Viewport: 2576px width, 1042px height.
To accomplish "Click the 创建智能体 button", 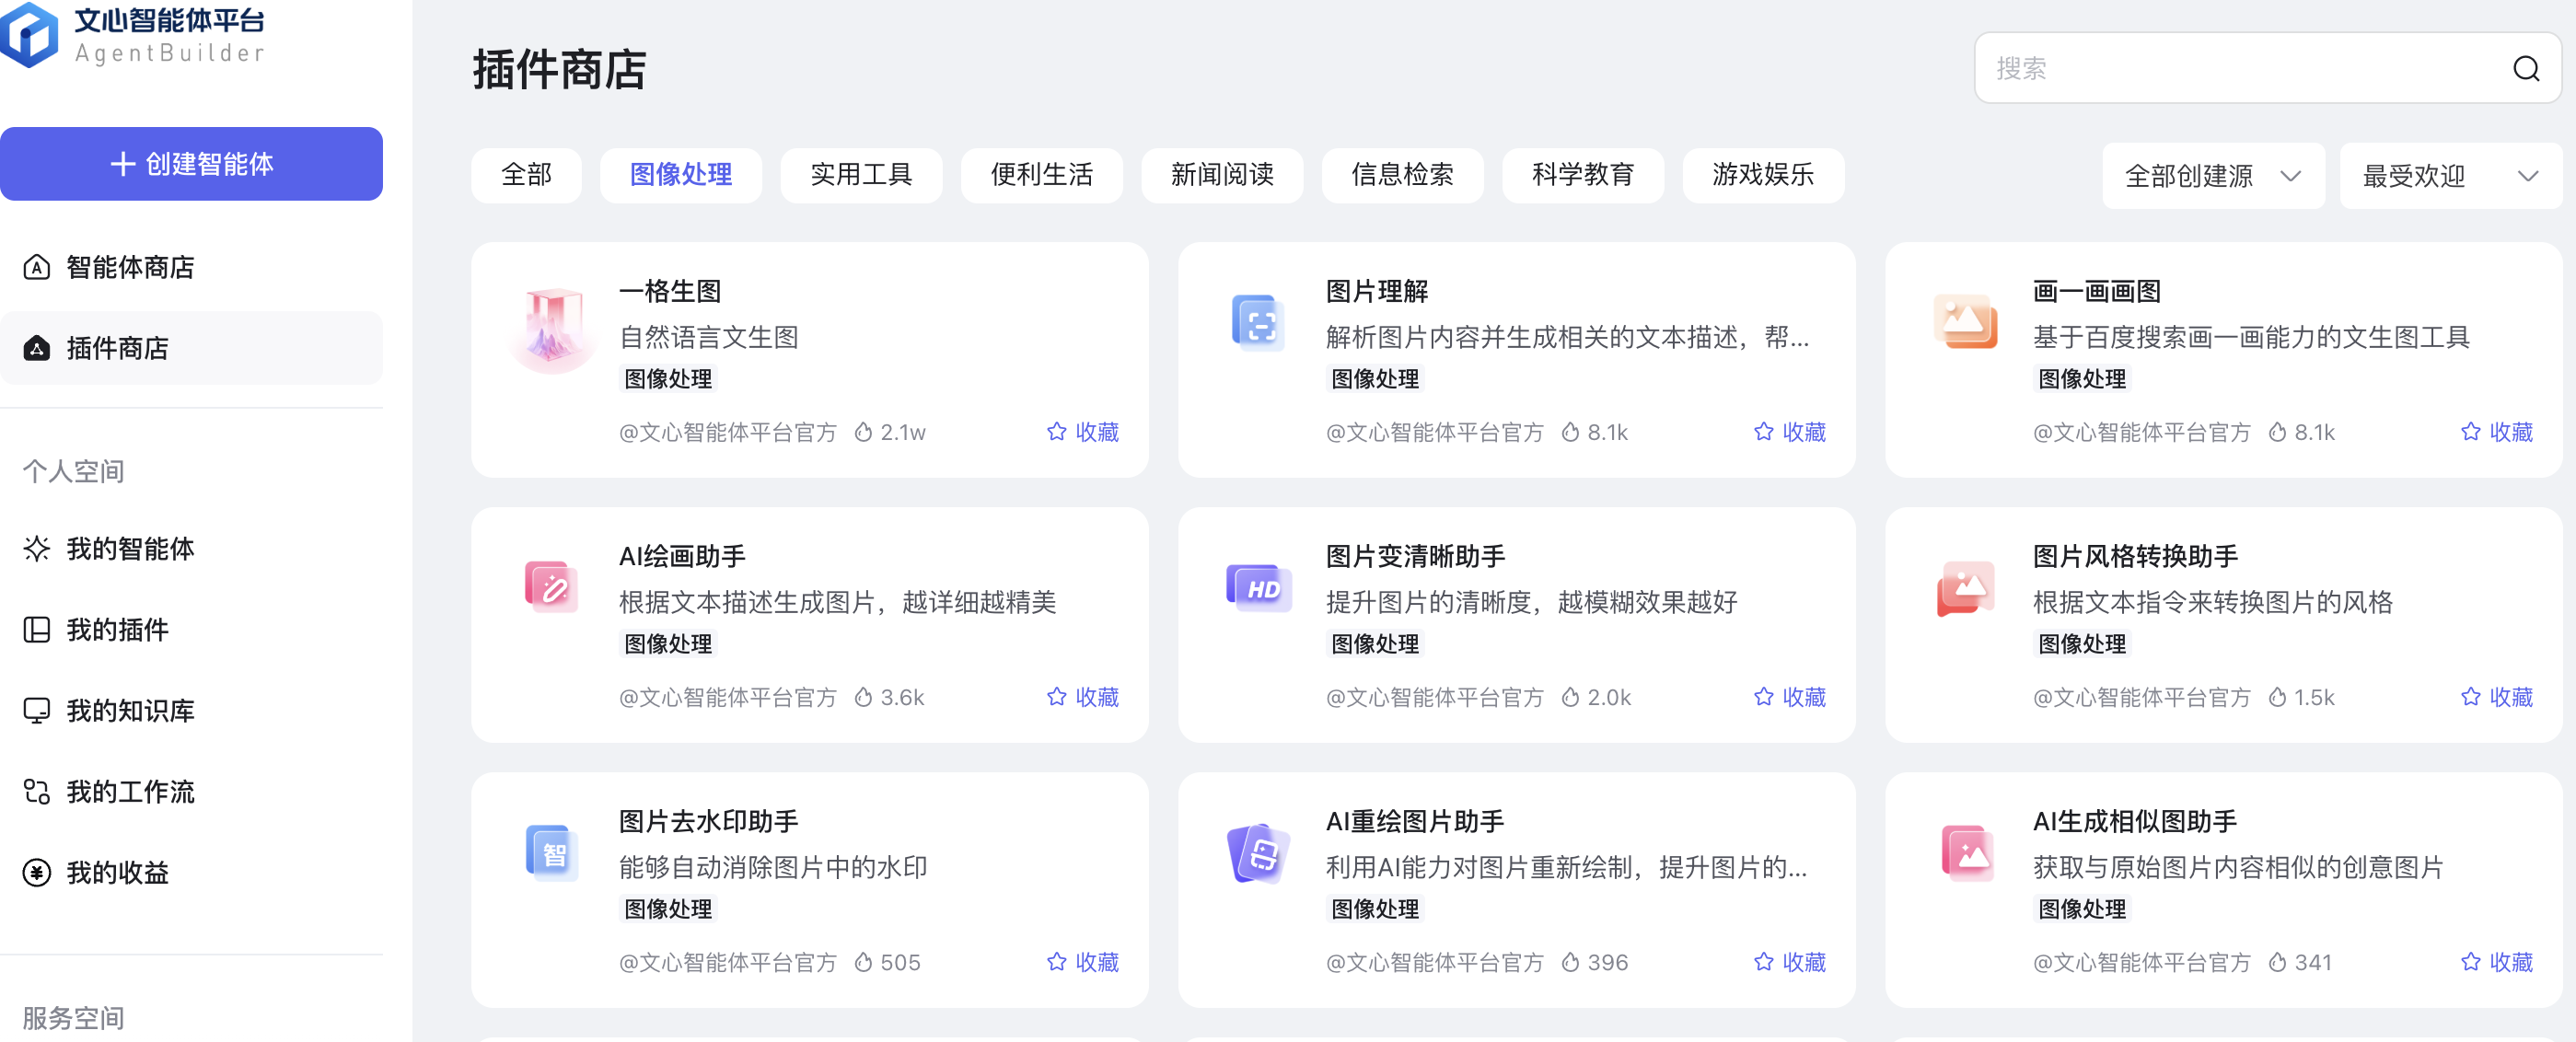I will 191,164.
